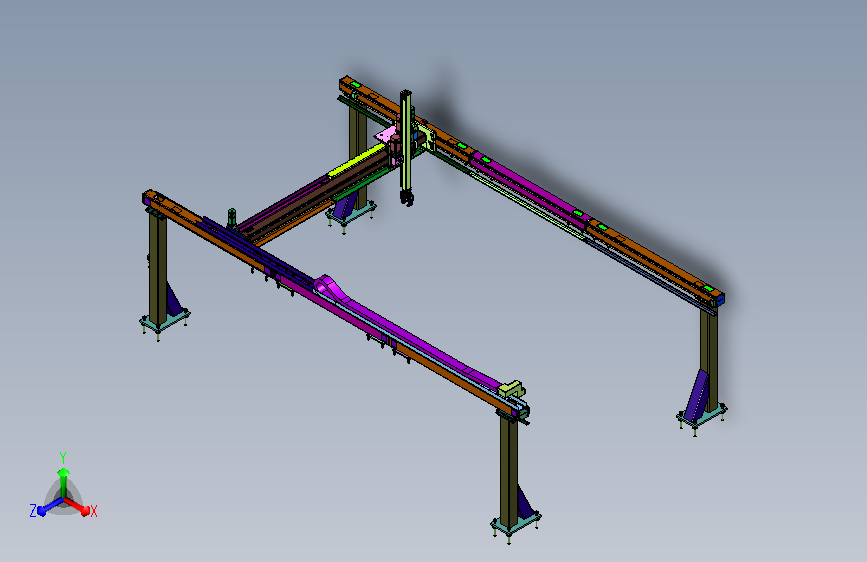
Task: Select the small motor on the cross beam's front end
Action: click(232, 218)
